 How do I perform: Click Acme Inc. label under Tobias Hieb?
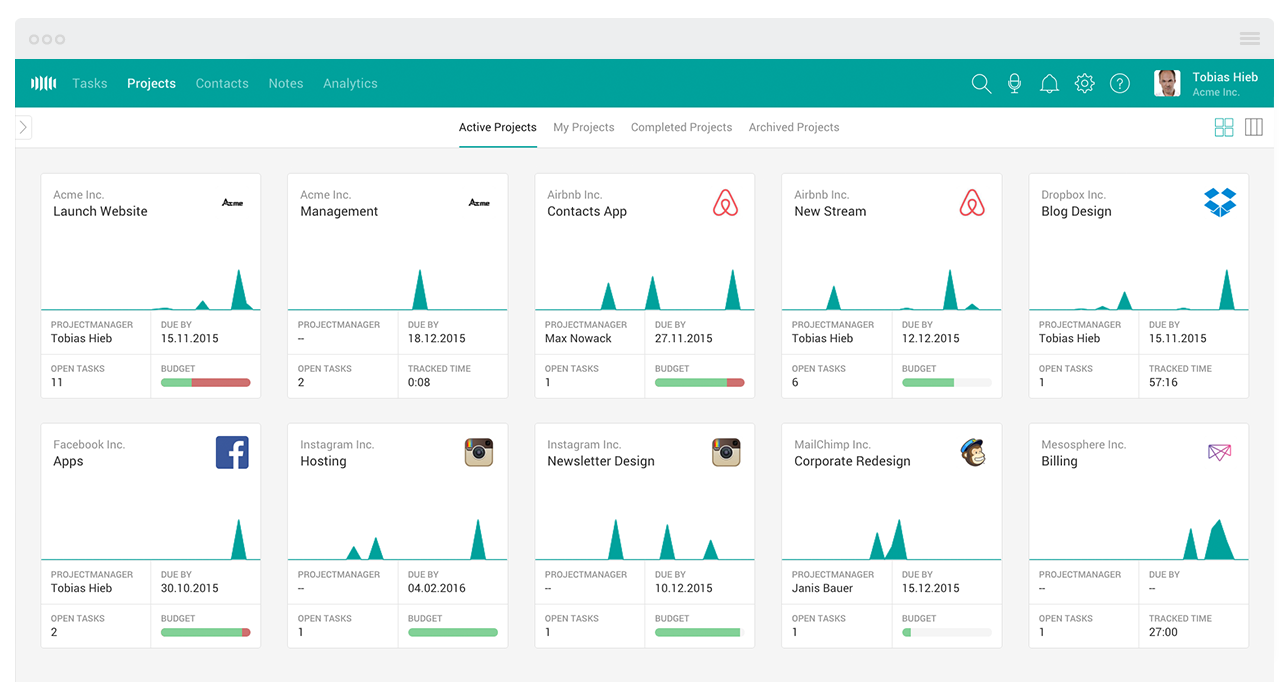pyautogui.click(x=1215, y=92)
